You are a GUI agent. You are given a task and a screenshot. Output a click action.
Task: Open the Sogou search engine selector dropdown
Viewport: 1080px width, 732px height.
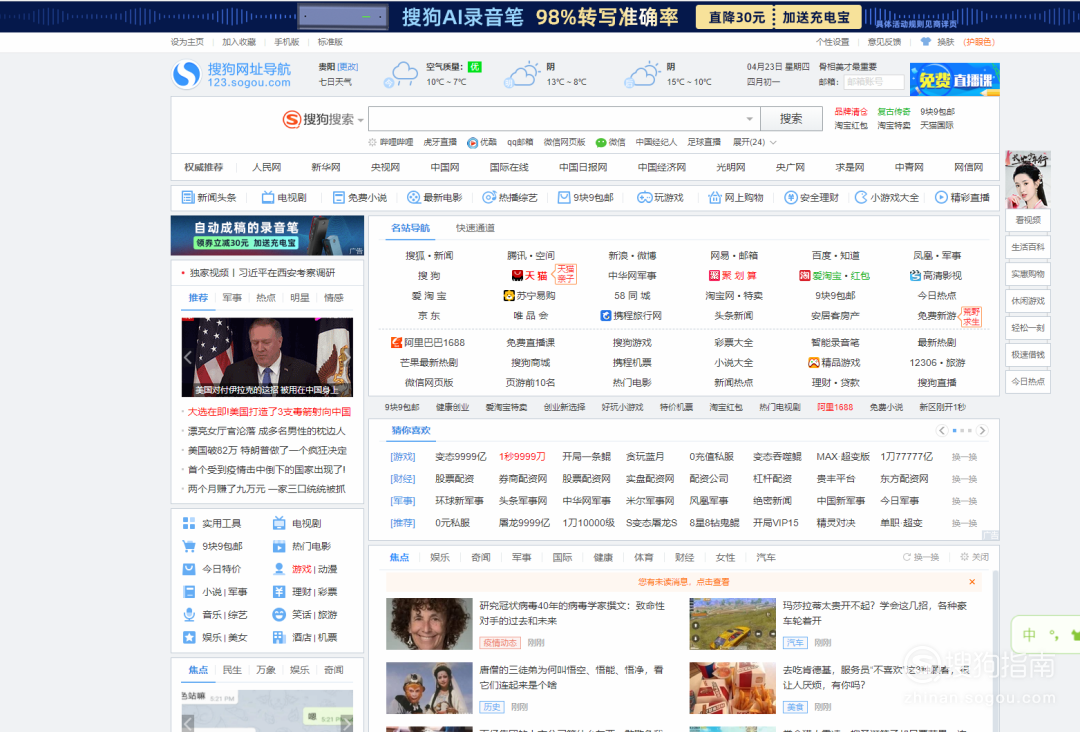pyautogui.click(x=360, y=121)
